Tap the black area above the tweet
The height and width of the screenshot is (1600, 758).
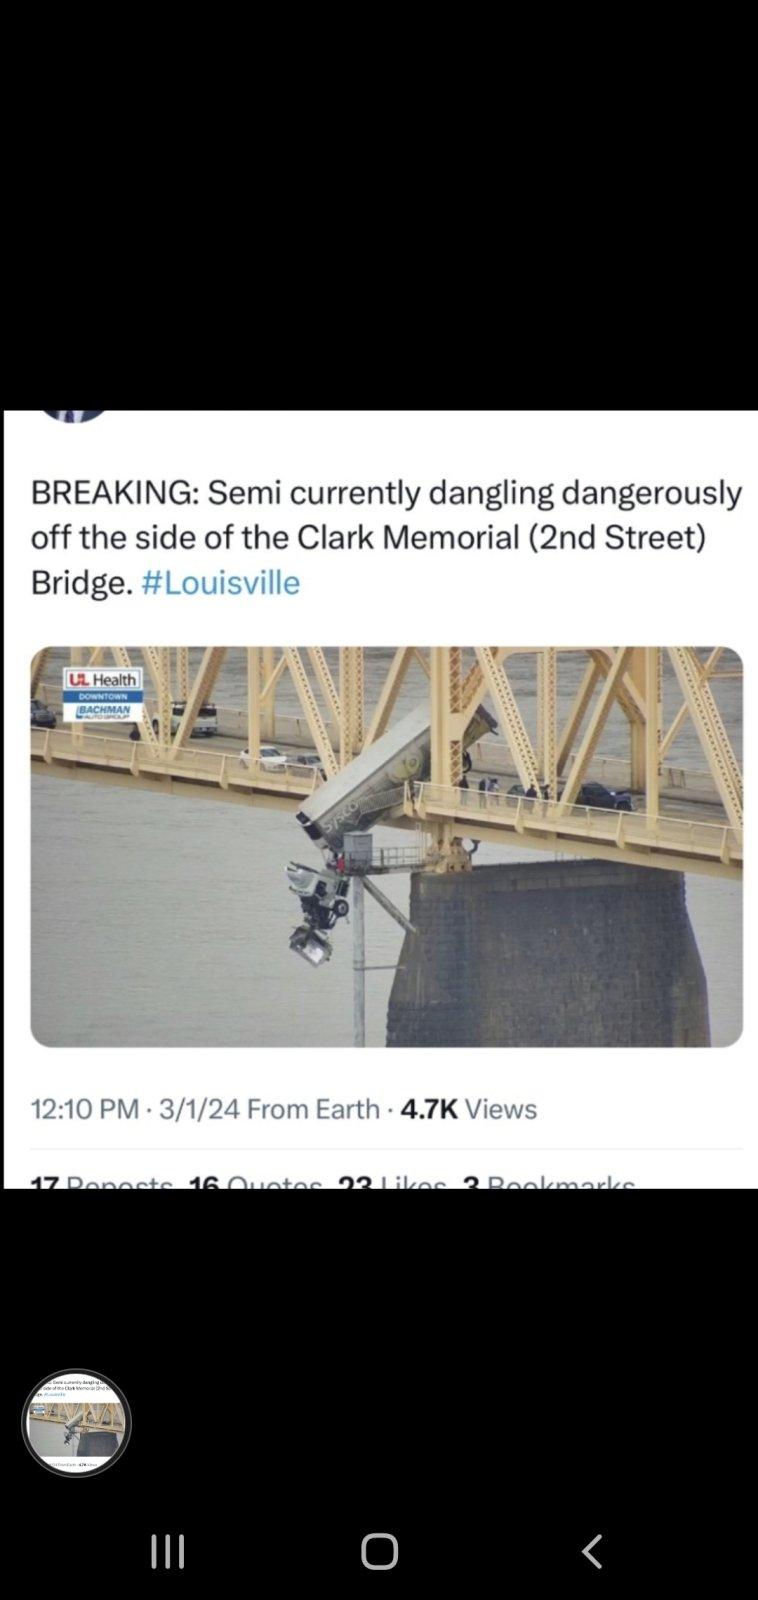[379, 205]
